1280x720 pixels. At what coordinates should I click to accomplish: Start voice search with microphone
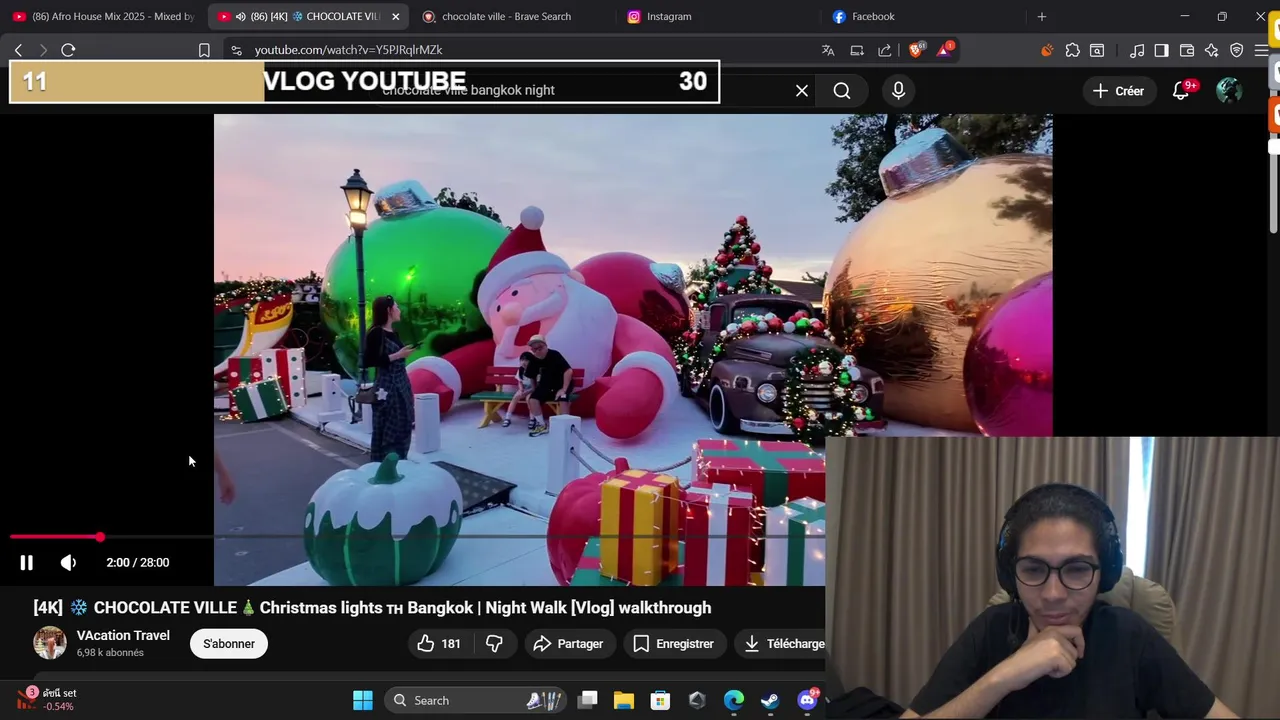point(898,91)
